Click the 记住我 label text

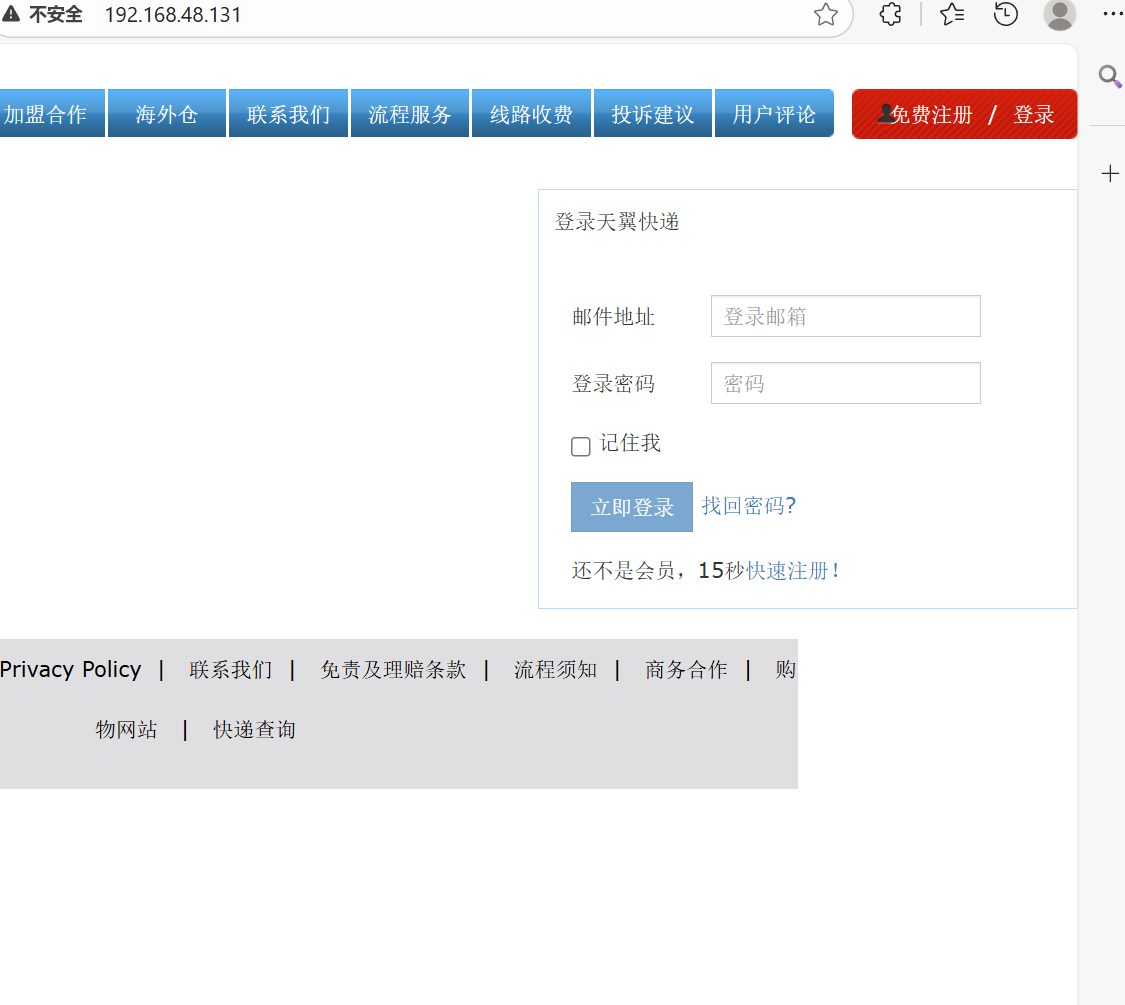click(630, 443)
